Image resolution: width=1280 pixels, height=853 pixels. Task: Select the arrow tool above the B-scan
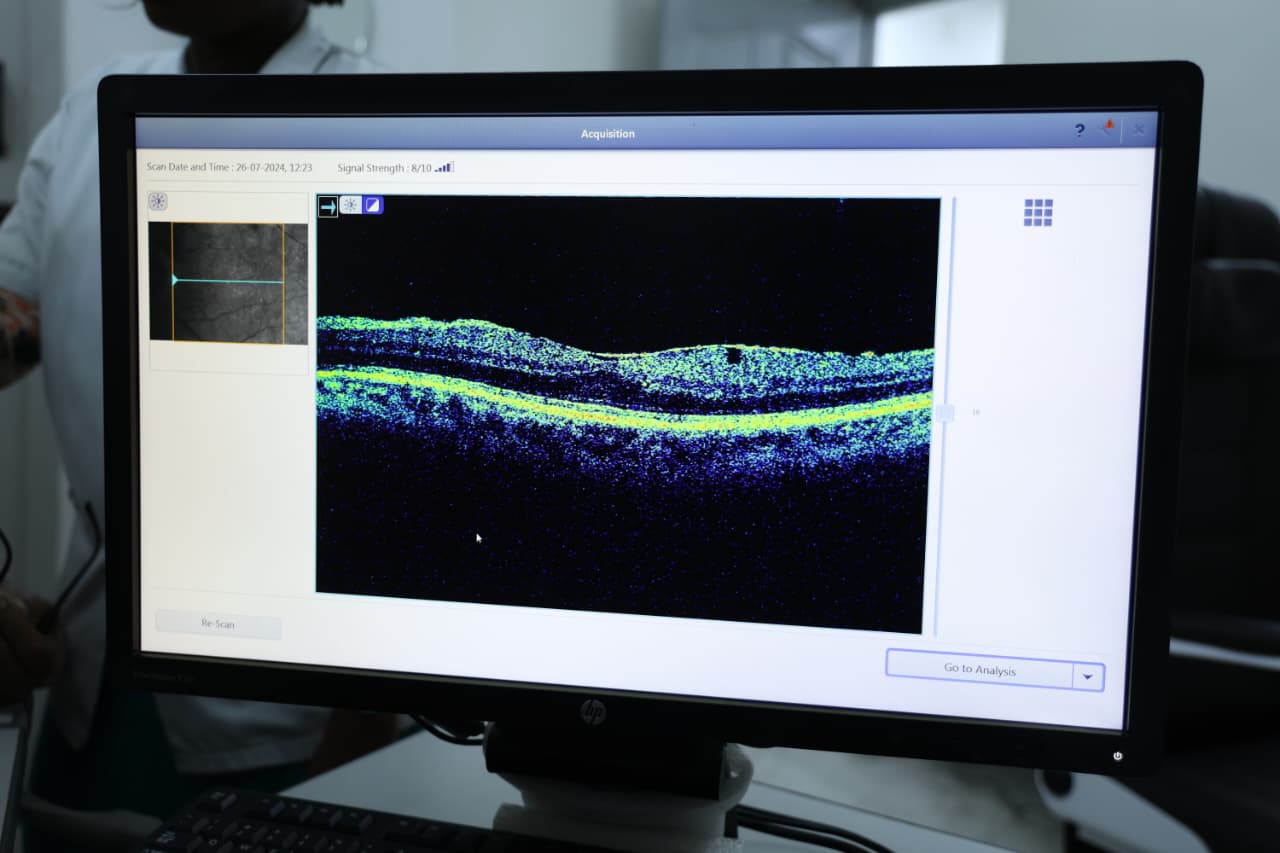(328, 205)
